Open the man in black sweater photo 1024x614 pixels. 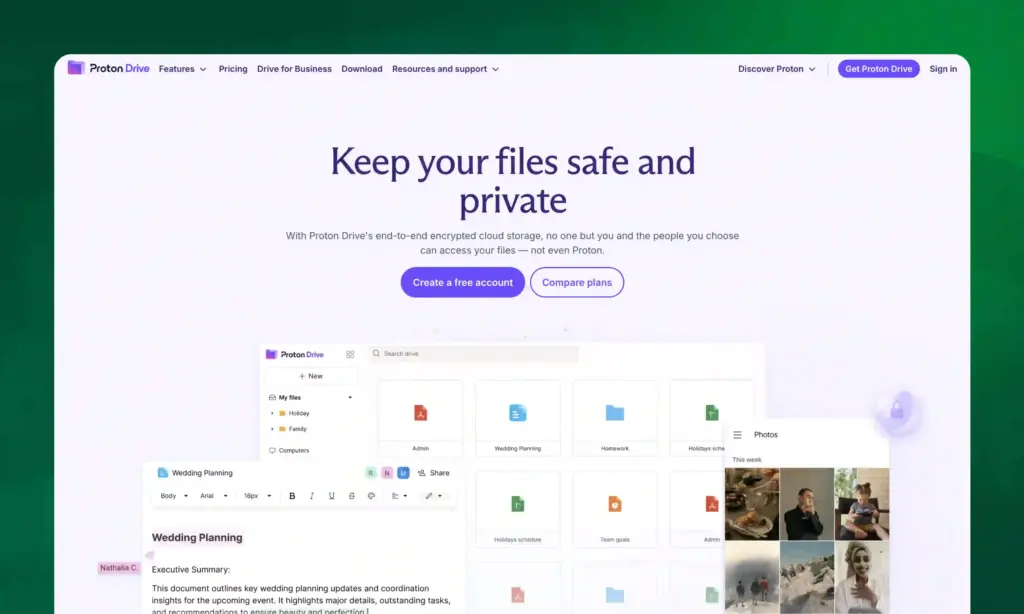click(807, 504)
